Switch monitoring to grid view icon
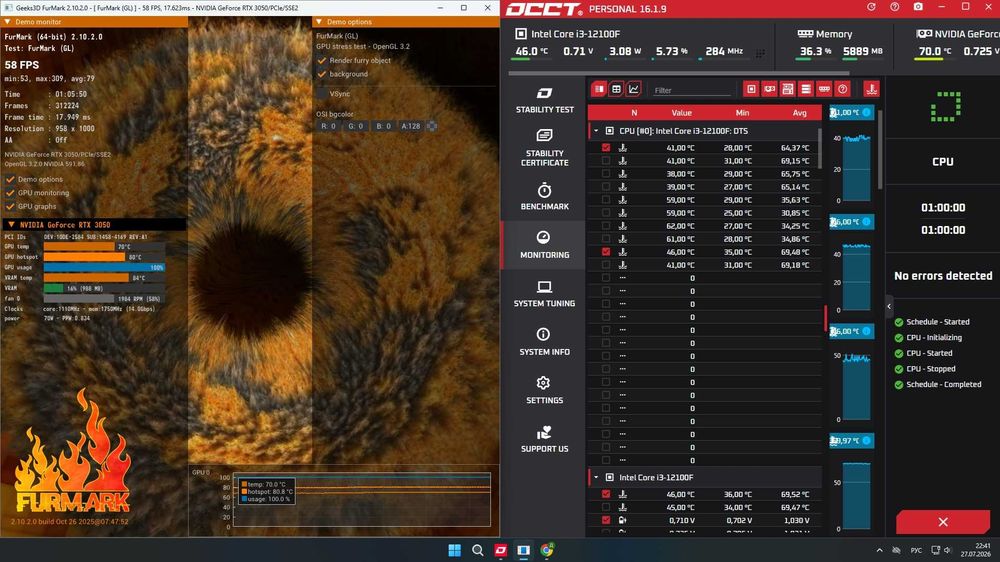The image size is (1000, 562). click(616, 89)
